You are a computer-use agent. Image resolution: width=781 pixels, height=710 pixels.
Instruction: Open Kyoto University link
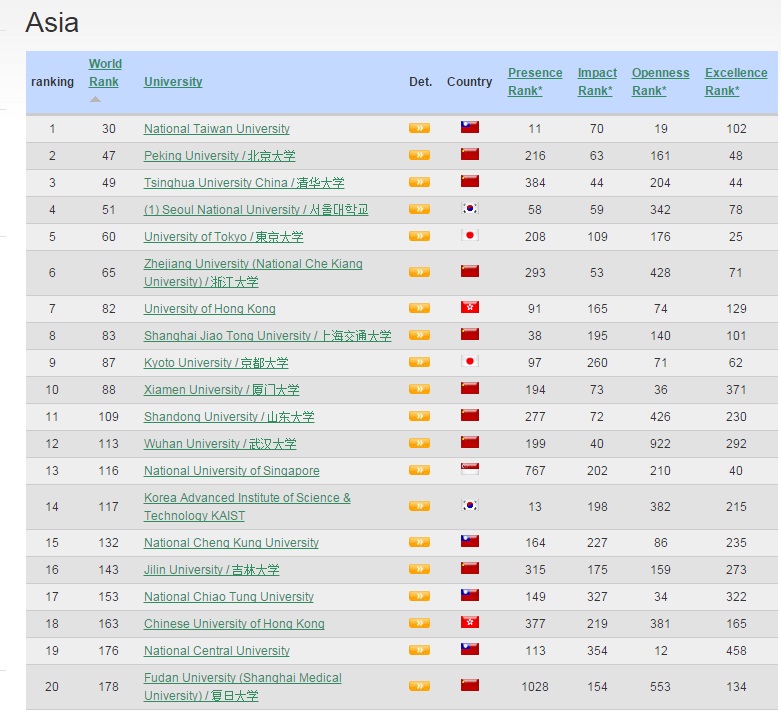click(216, 362)
